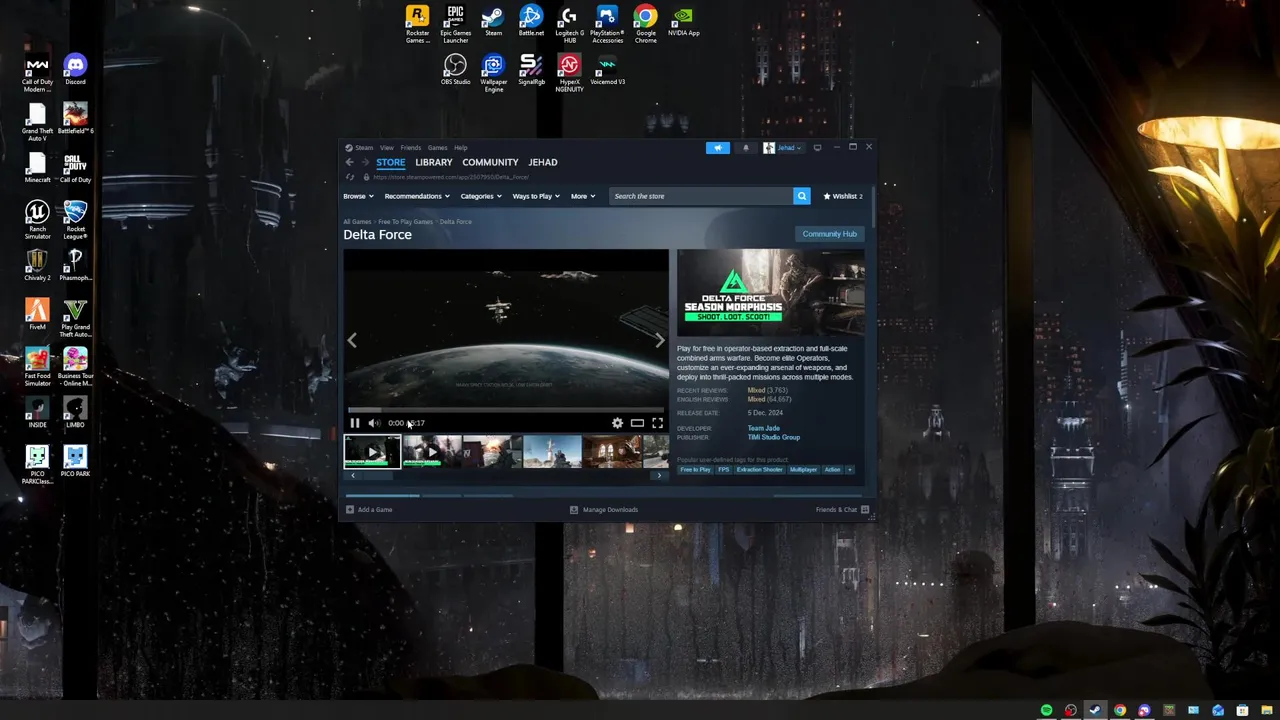The height and width of the screenshot is (720, 1280).
Task: Open the Games menu
Action: click(x=438, y=148)
